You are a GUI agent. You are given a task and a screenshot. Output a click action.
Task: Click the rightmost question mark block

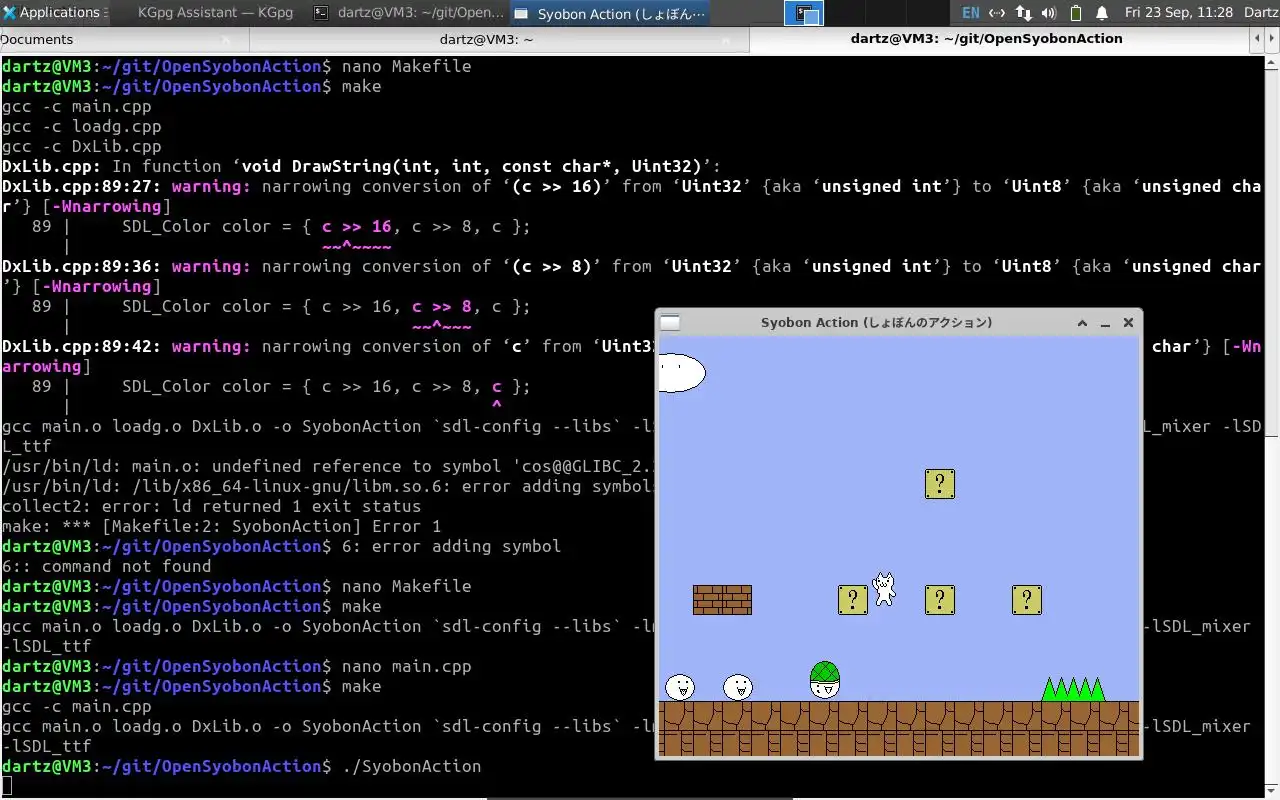coord(1026,600)
